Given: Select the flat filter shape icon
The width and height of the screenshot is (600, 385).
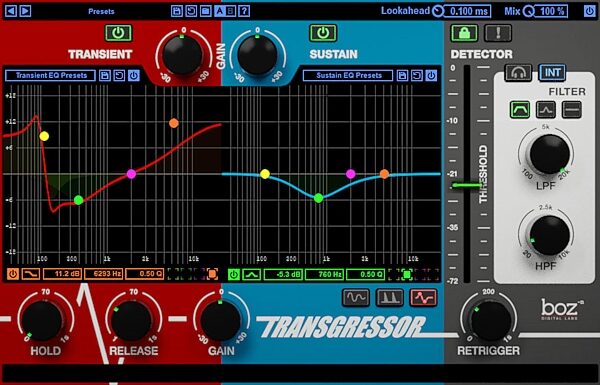Looking at the screenshot, I should point(572,109).
